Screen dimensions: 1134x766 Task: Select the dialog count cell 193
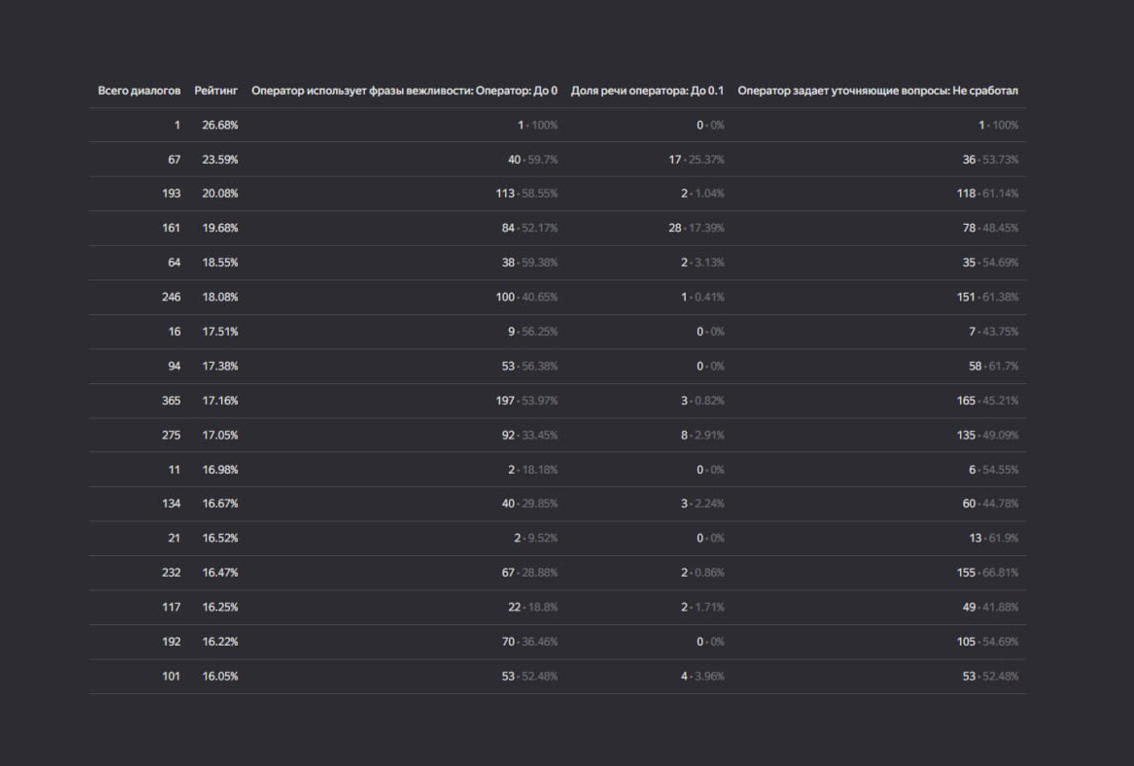pyautogui.click(x=171, y=194)
